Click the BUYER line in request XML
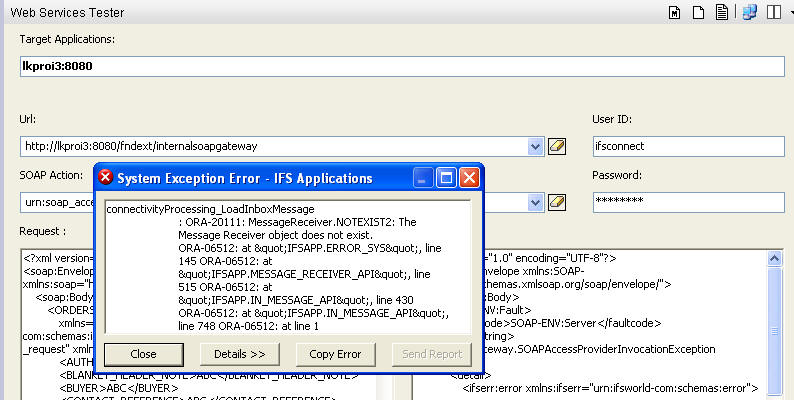Viewport: 794px width, 400px height. coord(119,388)
